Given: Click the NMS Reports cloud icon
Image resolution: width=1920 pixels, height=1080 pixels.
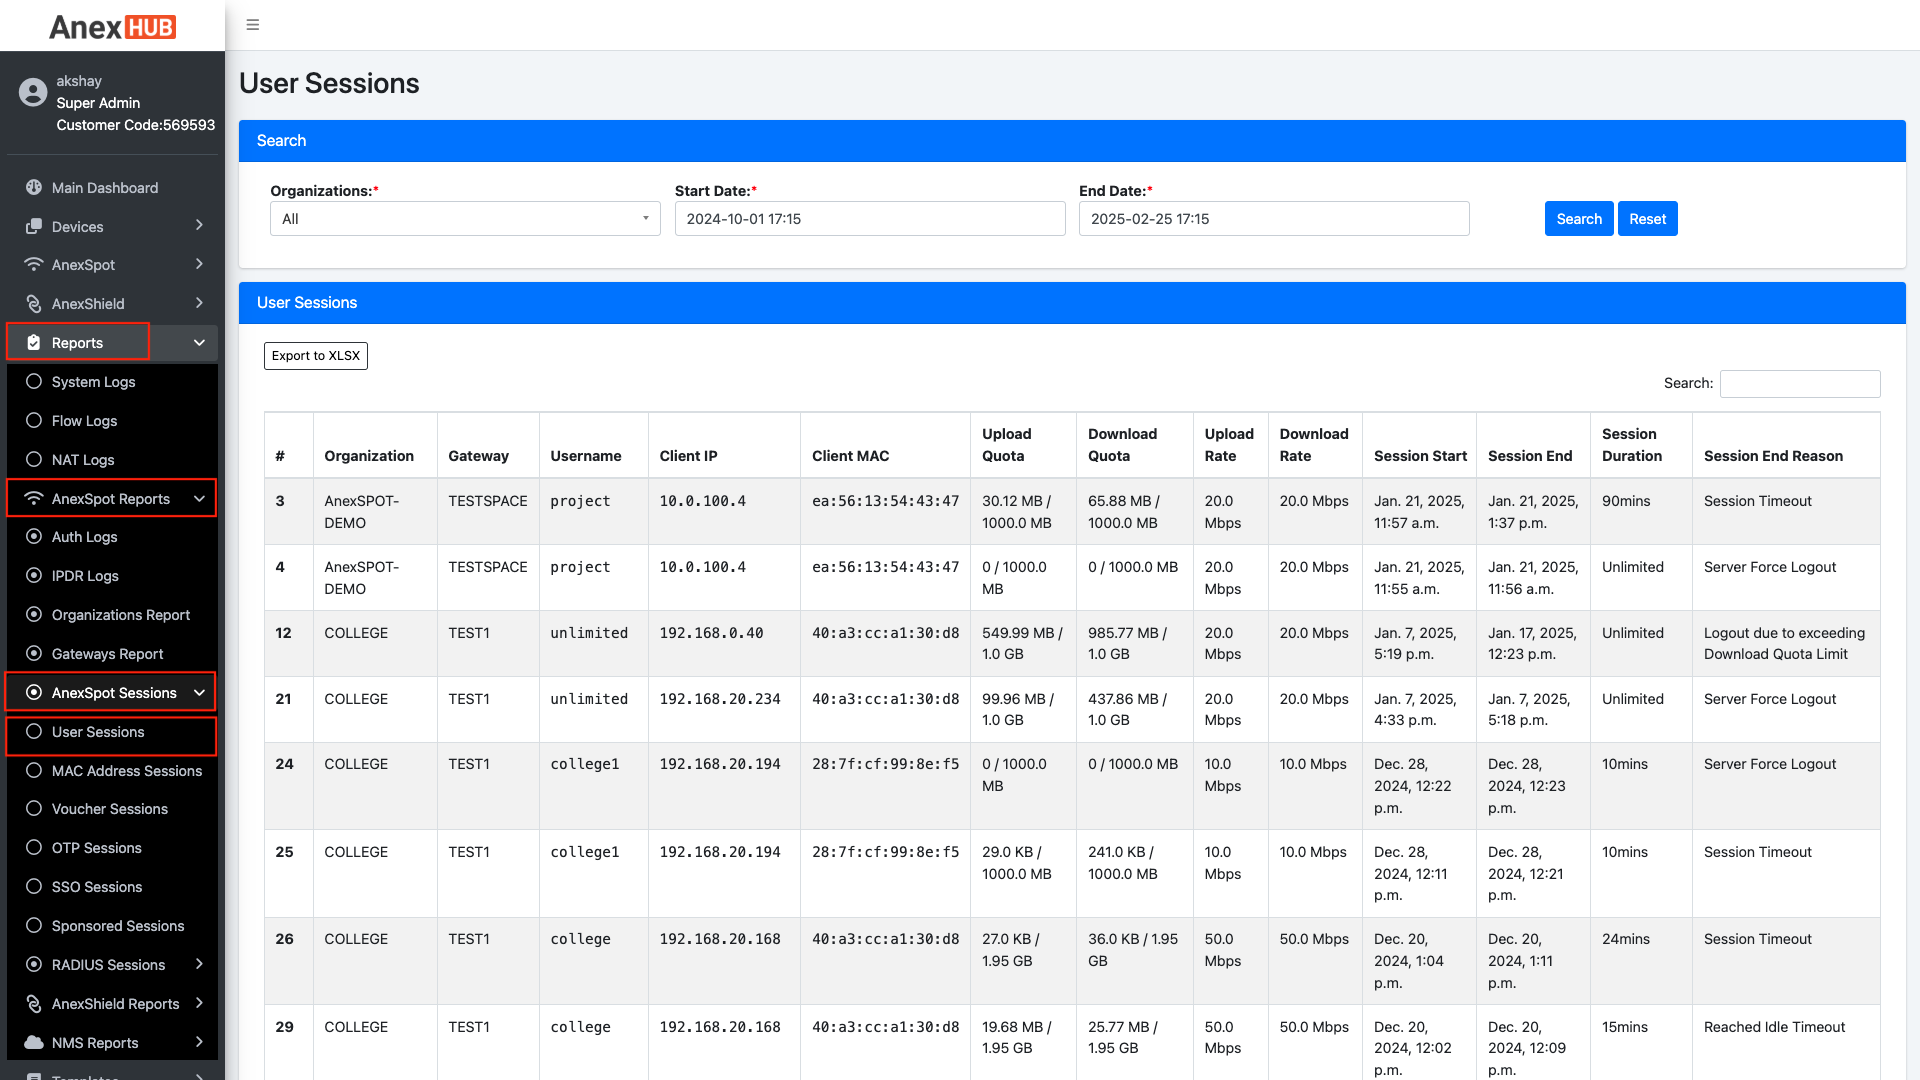Looking at the screenshot, I should pos(34,1042).
